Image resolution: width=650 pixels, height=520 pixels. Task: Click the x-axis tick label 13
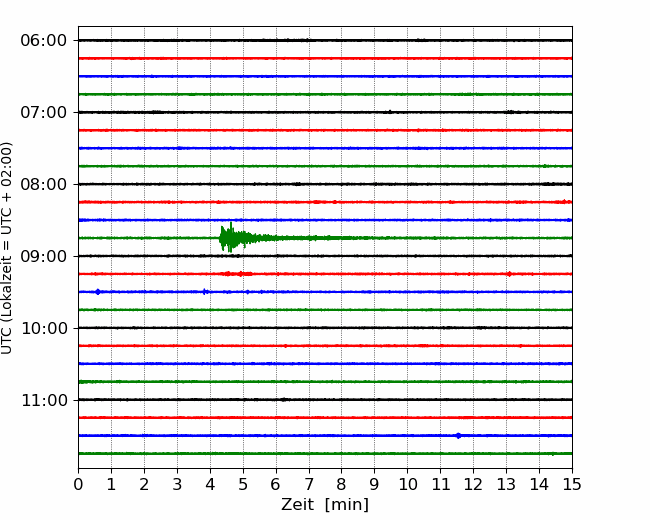click(506, 484)
